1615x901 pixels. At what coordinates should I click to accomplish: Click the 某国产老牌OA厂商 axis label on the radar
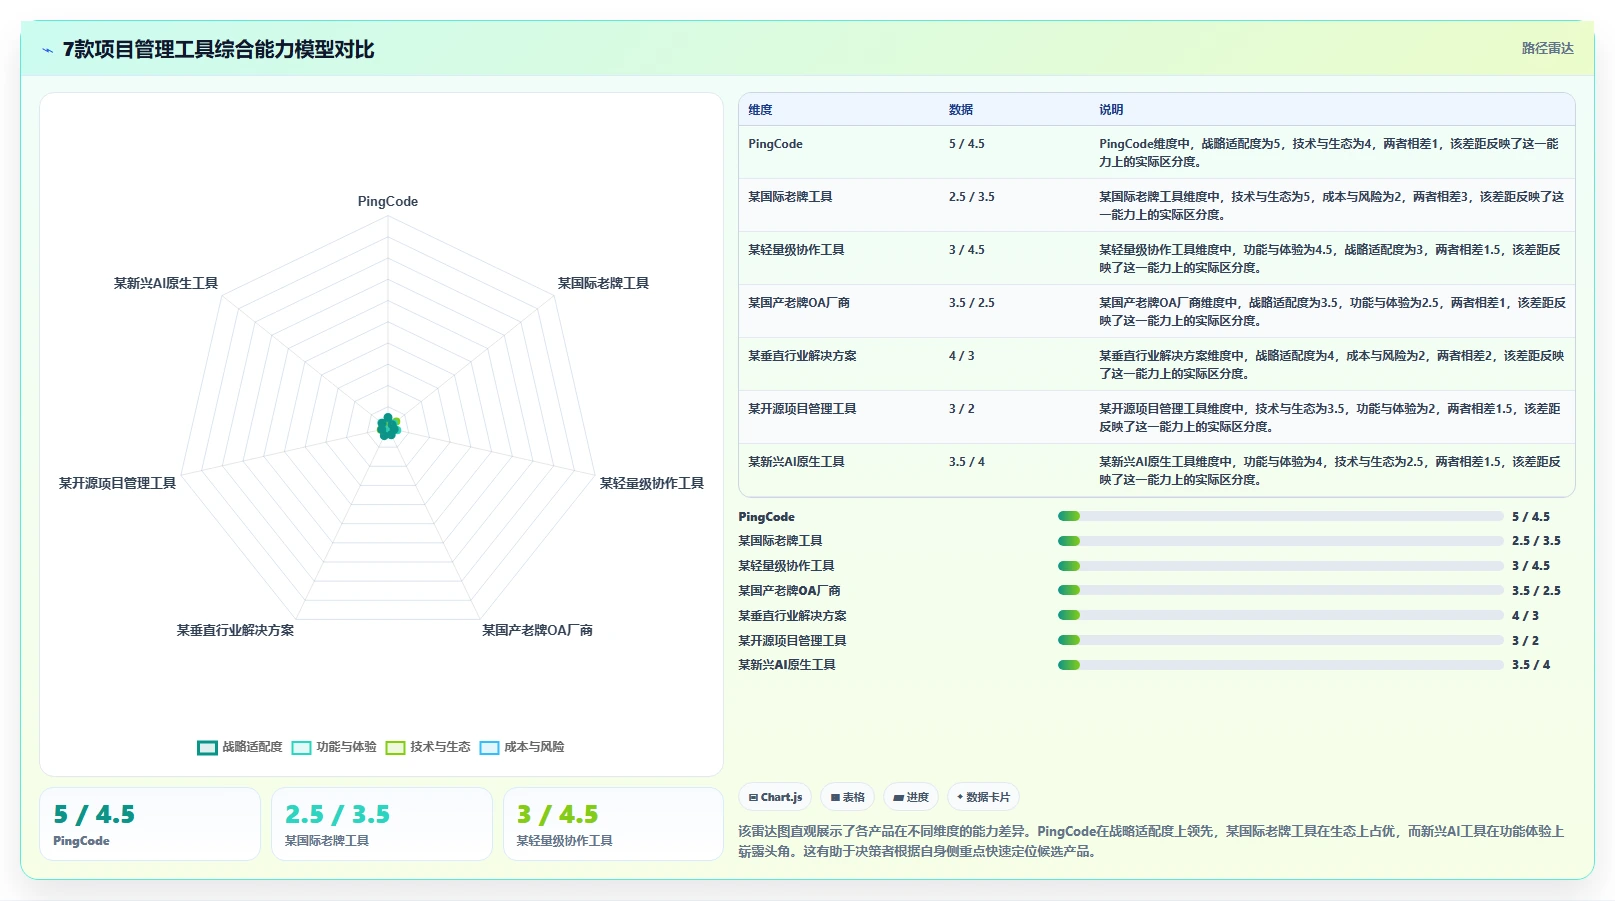tap(537, 630)
